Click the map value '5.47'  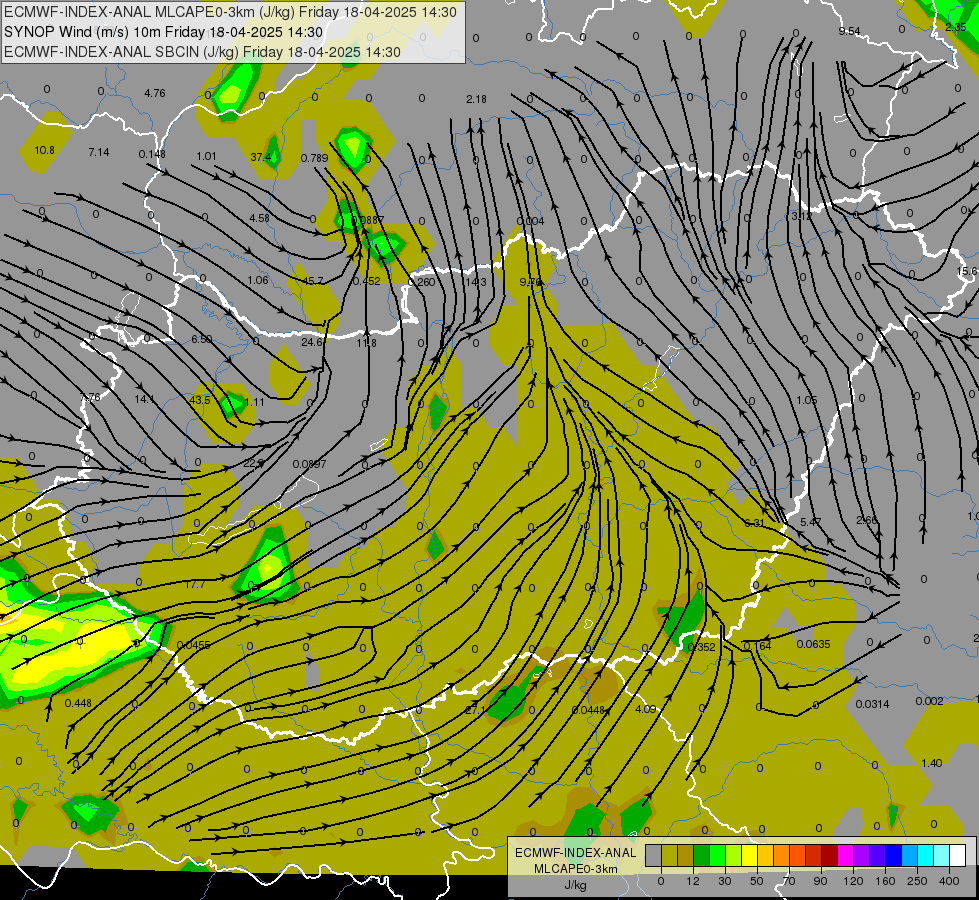pos(810,522)
